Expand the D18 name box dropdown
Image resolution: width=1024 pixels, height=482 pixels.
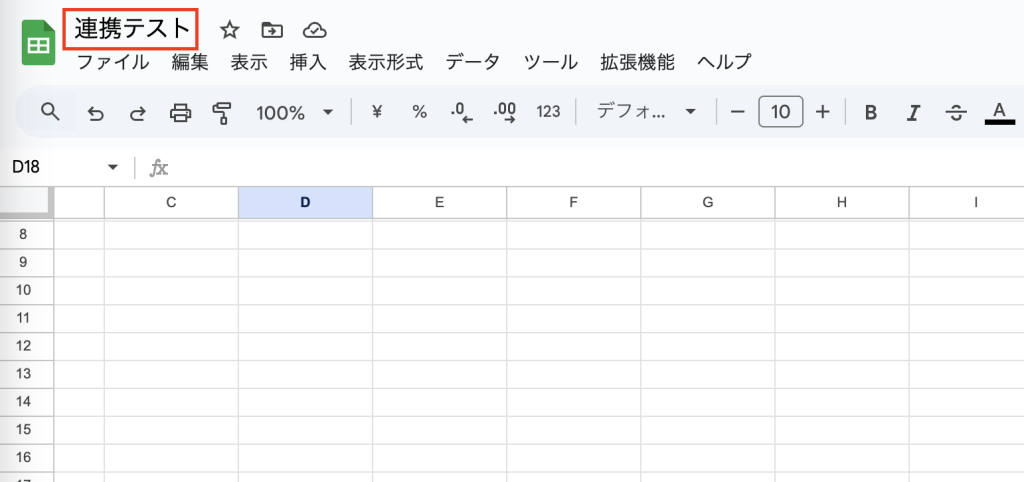coord(113,167)
